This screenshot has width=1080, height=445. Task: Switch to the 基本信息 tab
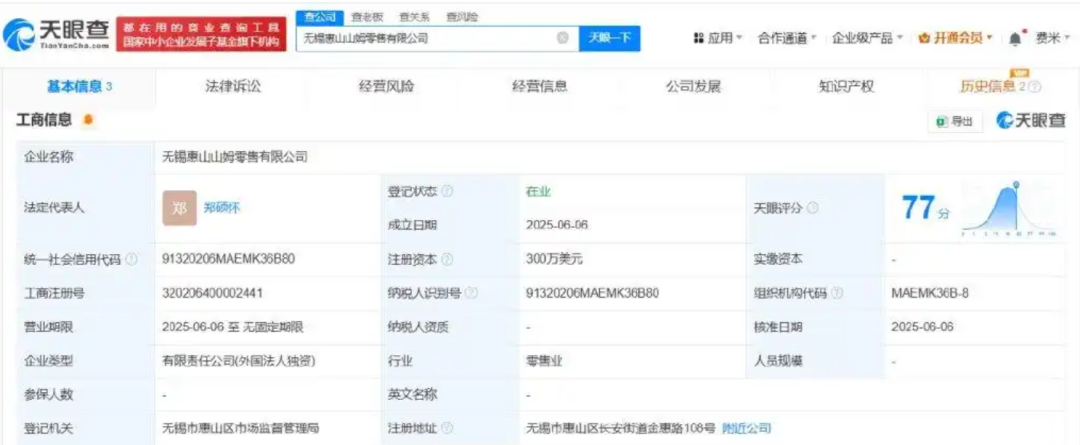(79, 87)
